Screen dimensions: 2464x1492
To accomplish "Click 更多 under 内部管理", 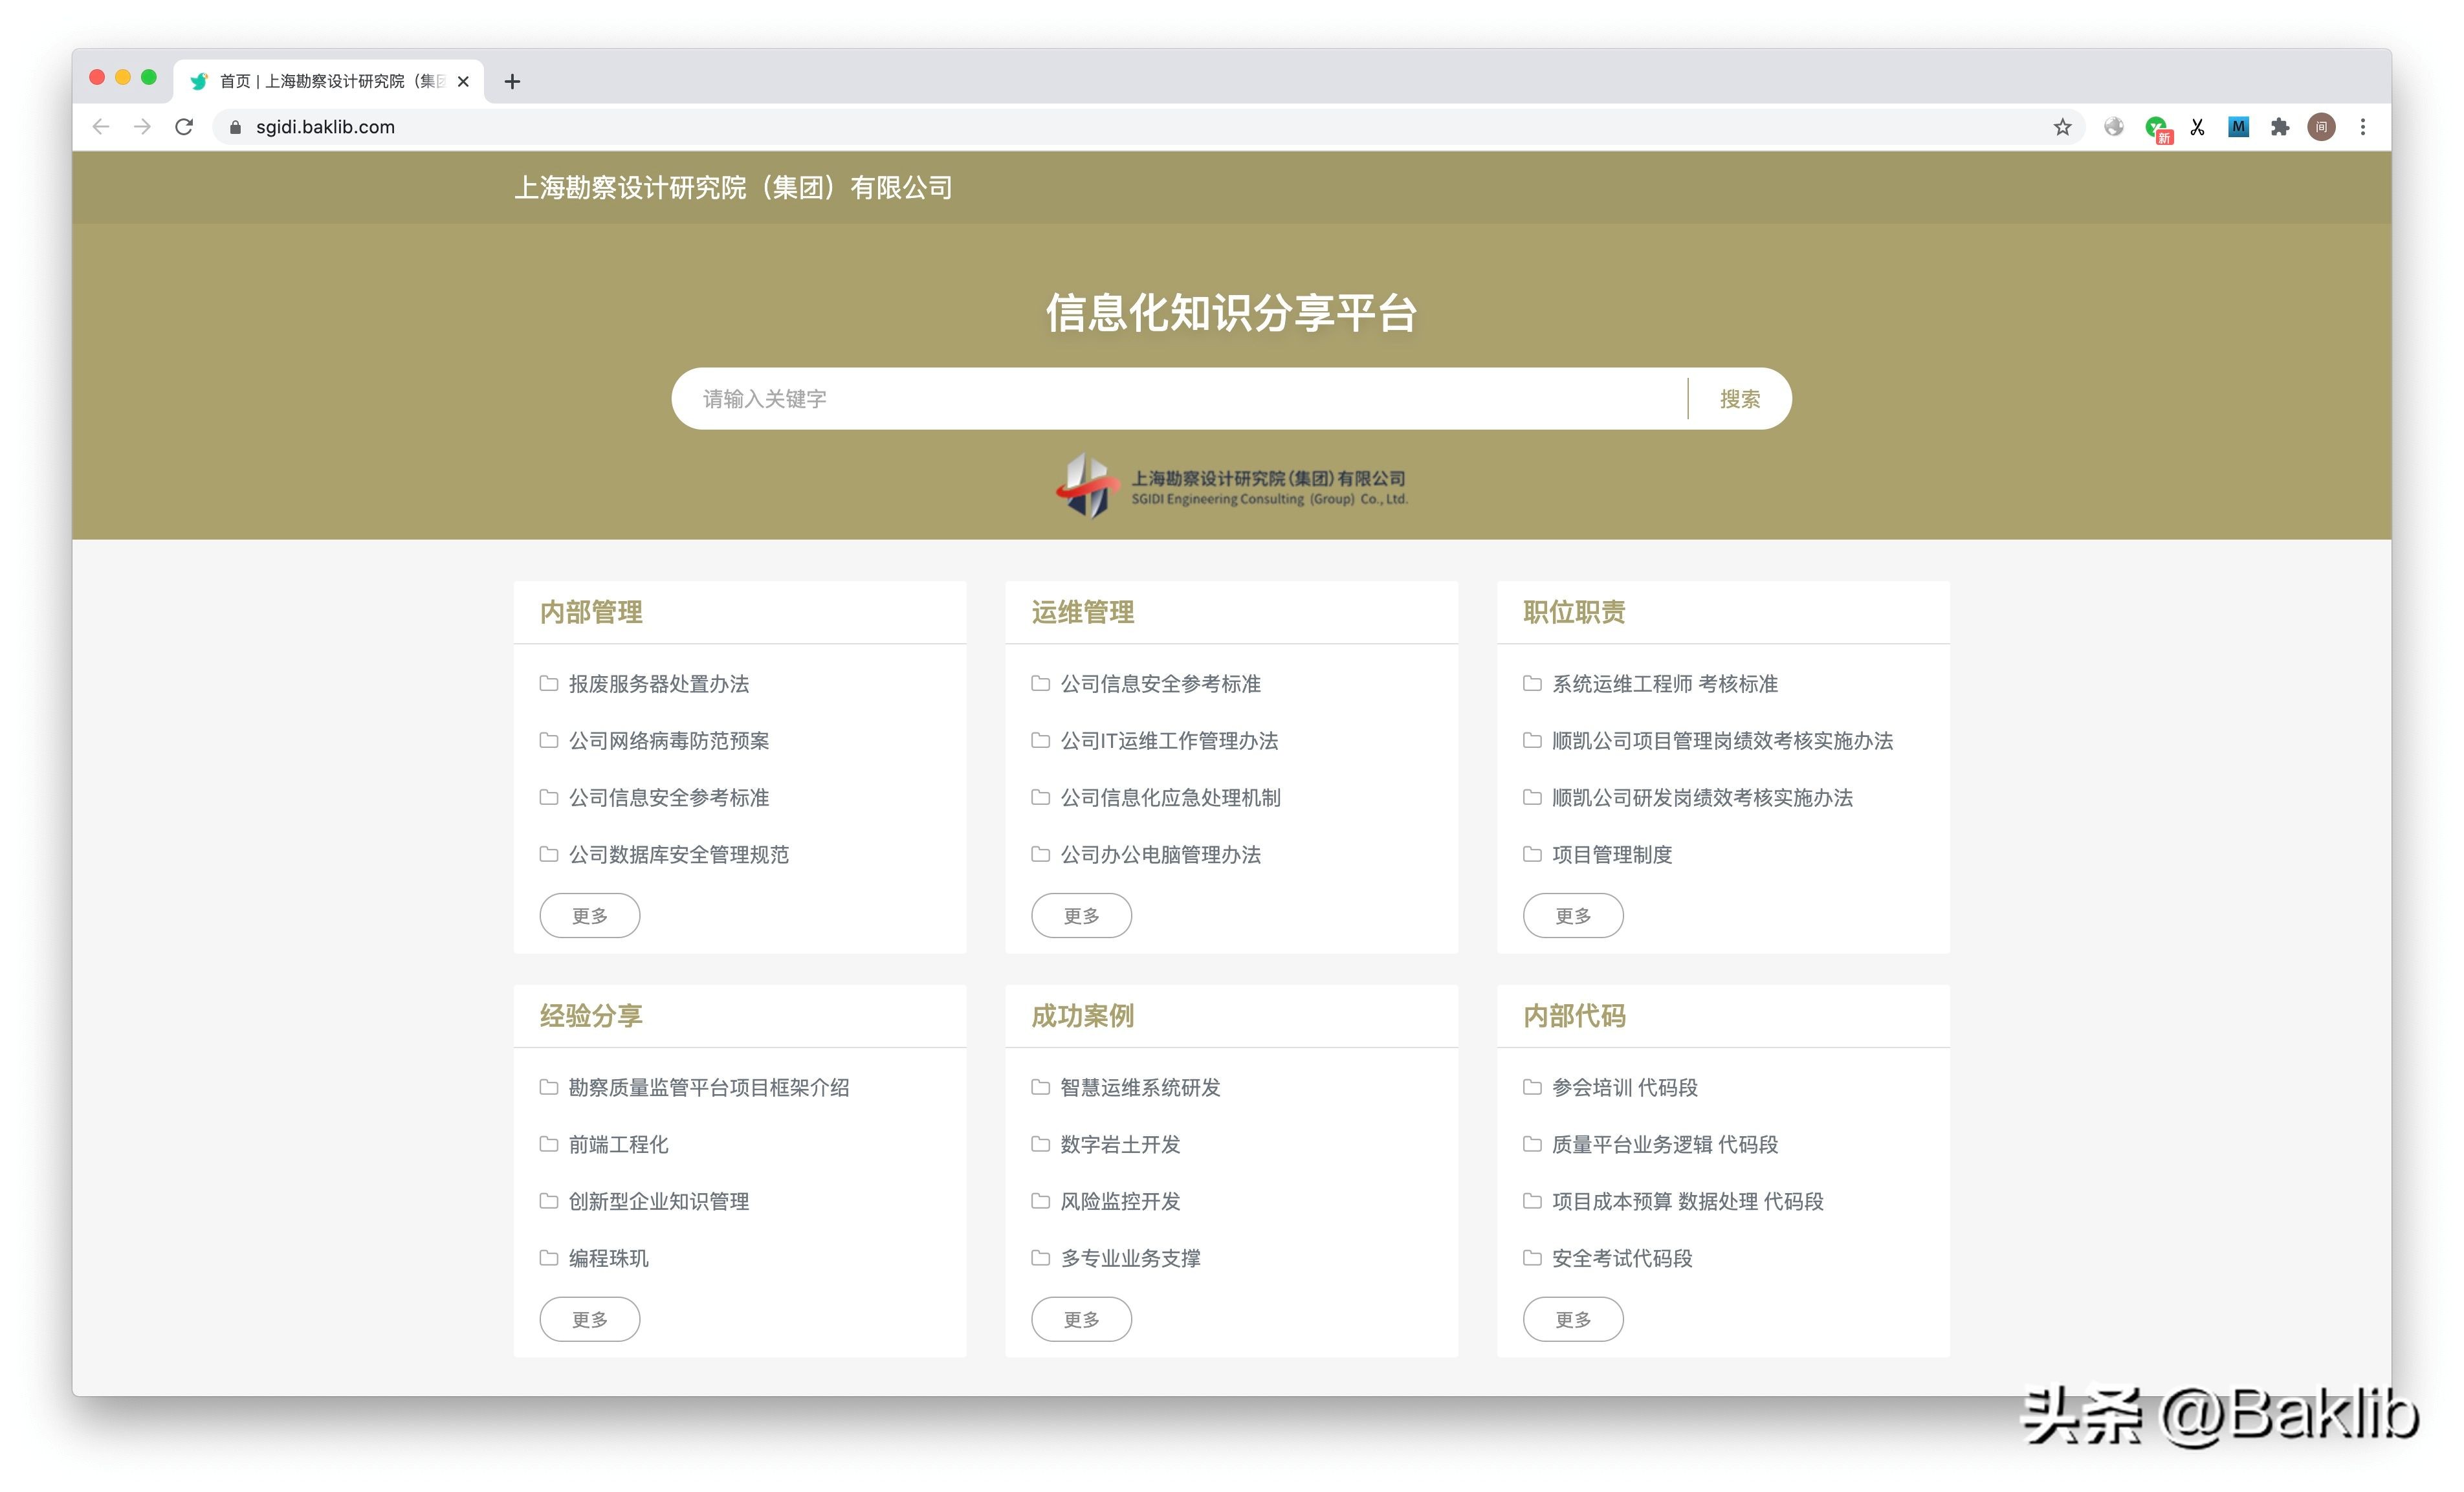I will [x=589, y=915].
